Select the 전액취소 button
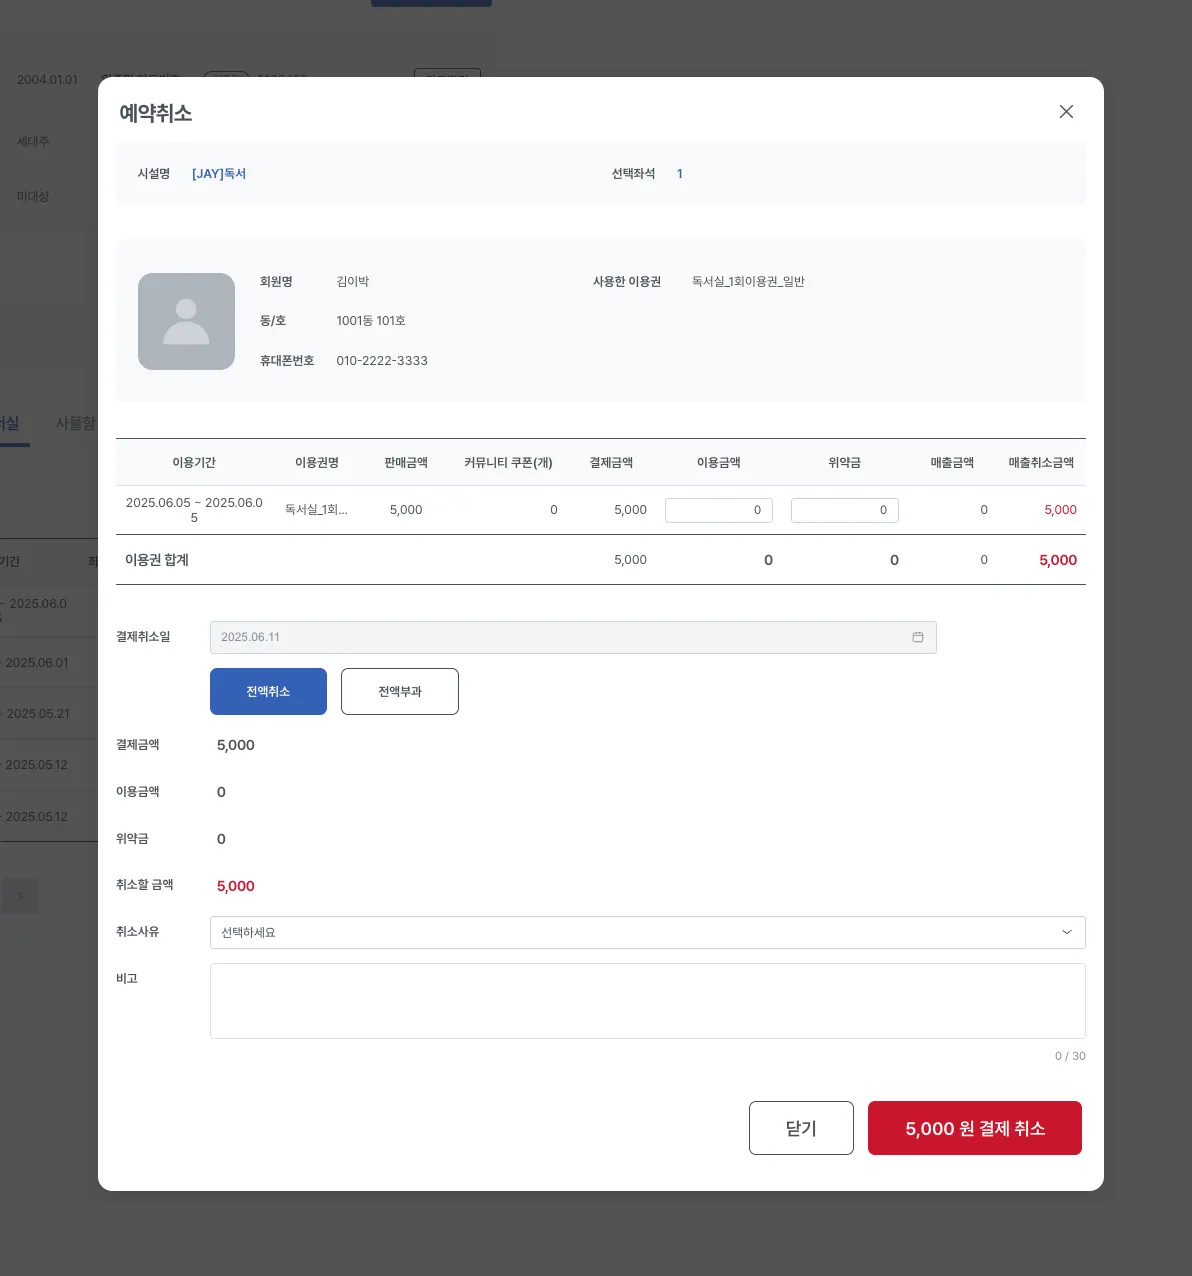 268,692
